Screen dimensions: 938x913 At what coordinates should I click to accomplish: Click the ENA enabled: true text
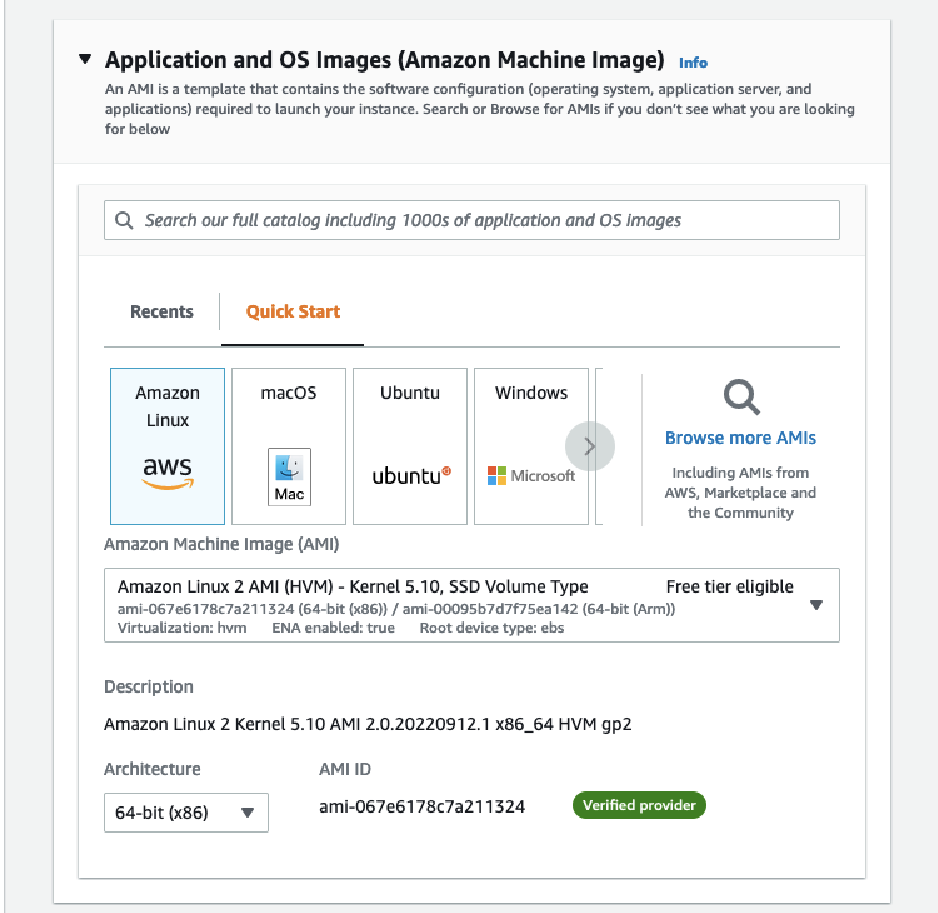333,628
